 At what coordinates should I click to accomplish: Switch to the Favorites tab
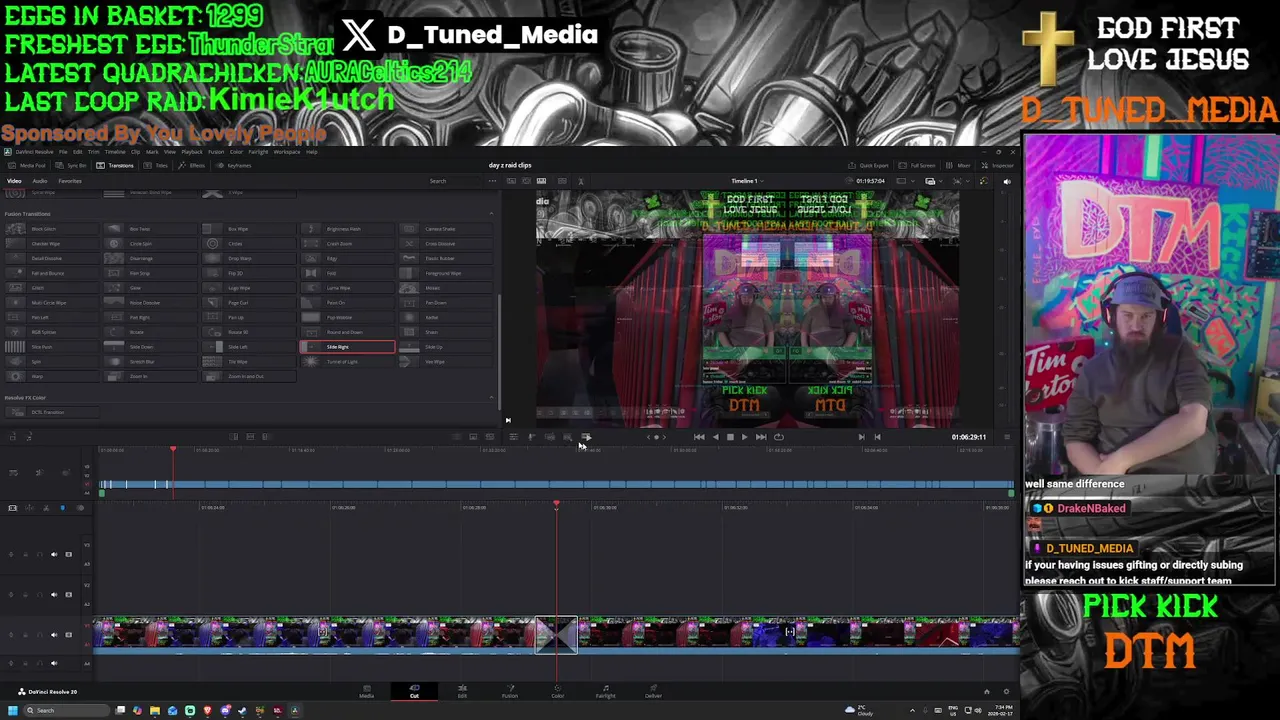coord(70,181)
